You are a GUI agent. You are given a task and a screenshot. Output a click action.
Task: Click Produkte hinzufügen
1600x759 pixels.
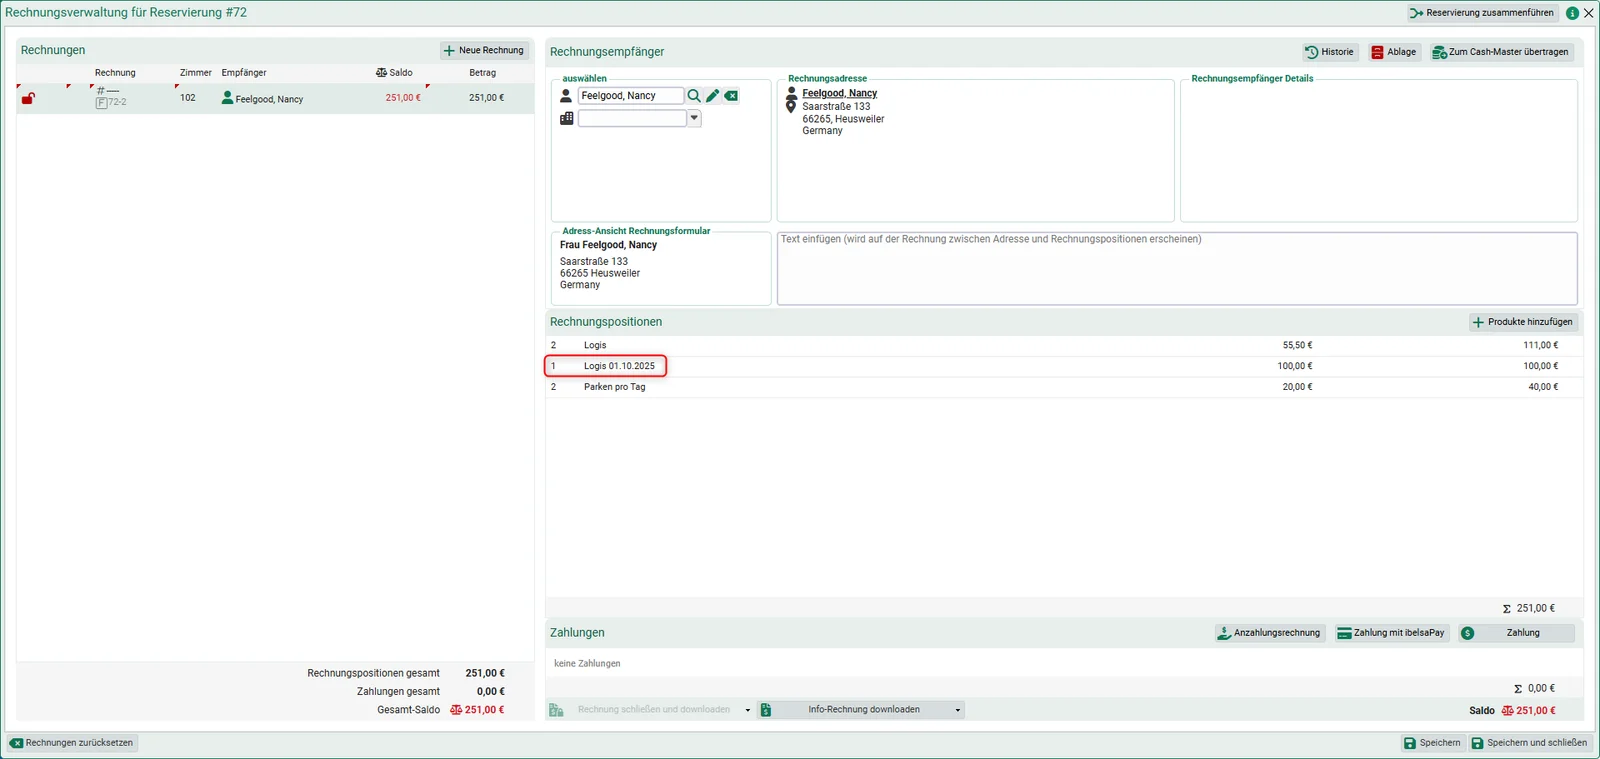[x=1523, y=322]
